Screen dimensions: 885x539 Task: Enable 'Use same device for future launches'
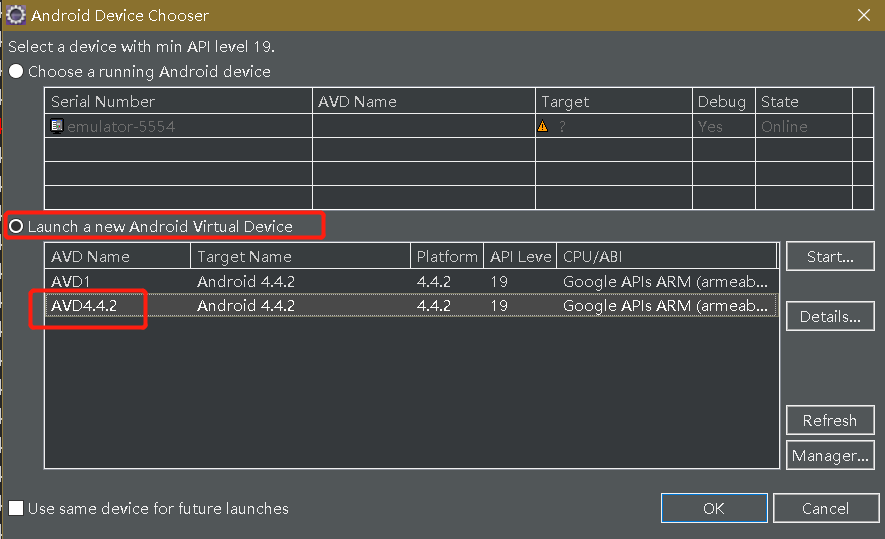[x=16, y=508]
